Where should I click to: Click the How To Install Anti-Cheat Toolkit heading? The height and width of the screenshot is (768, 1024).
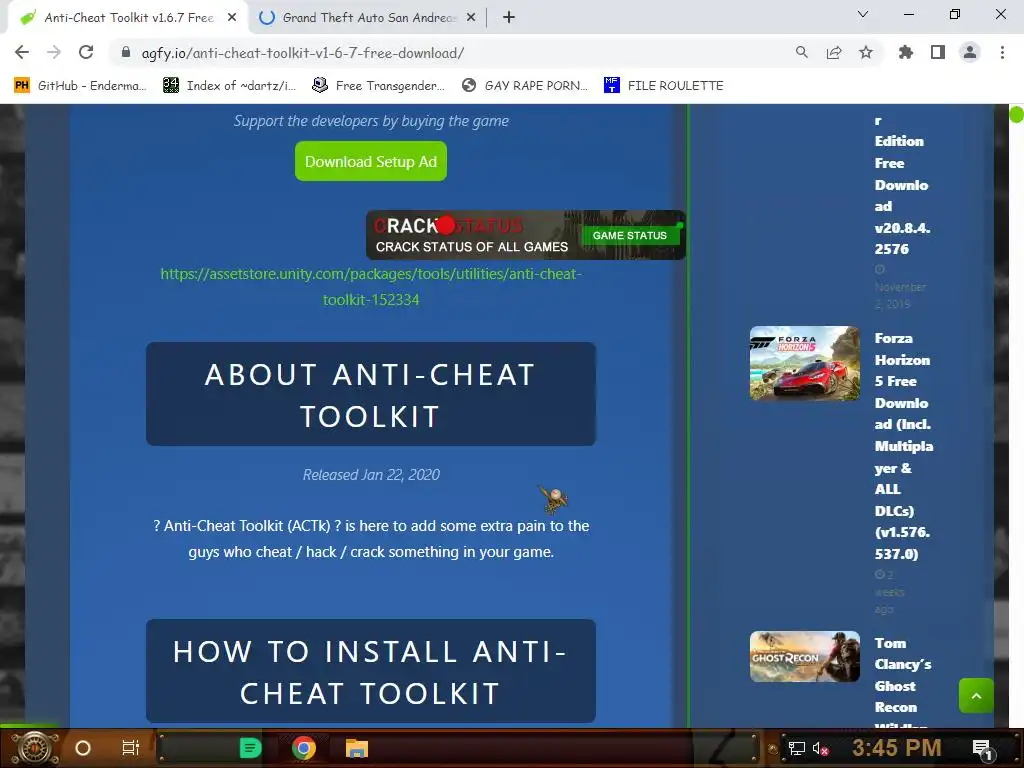click(371, 671)
